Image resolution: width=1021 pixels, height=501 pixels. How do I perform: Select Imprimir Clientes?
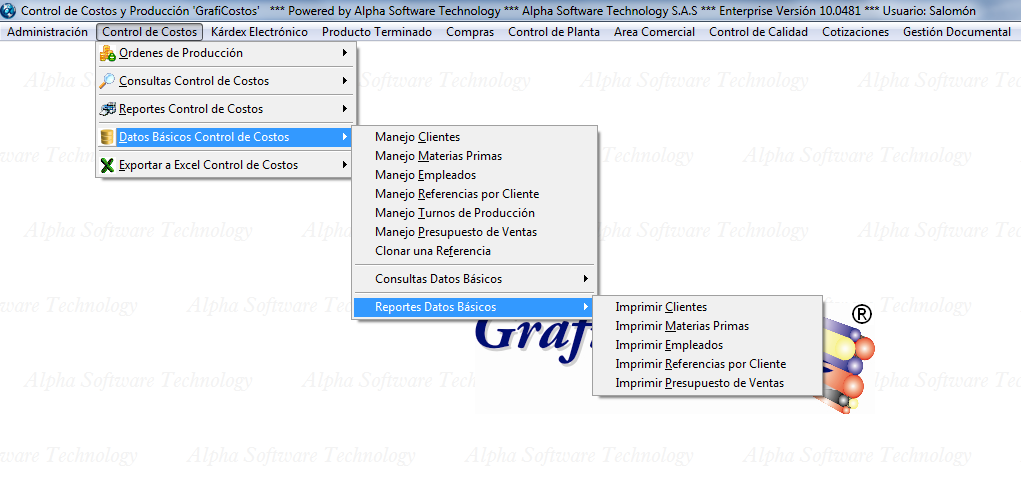(661, 307)
